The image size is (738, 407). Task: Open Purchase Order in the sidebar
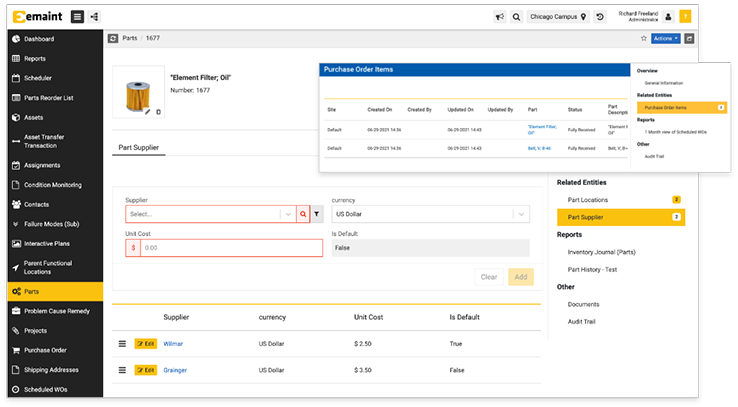(x=45, y=350)
